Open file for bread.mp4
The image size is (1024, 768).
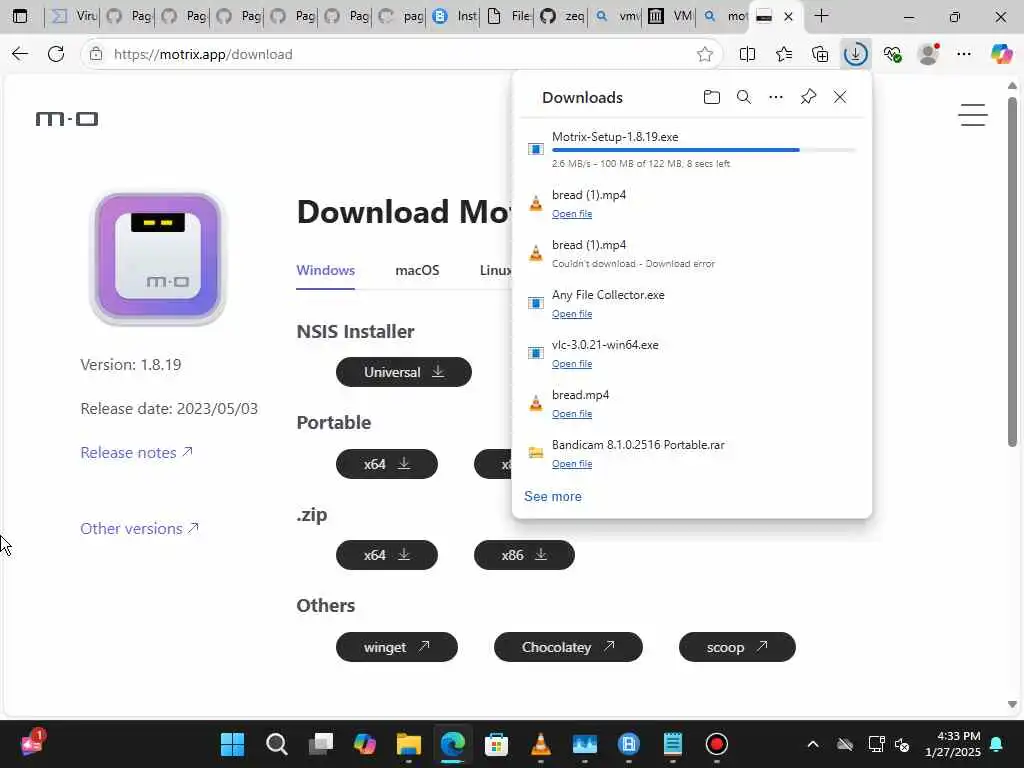(572, 414)
